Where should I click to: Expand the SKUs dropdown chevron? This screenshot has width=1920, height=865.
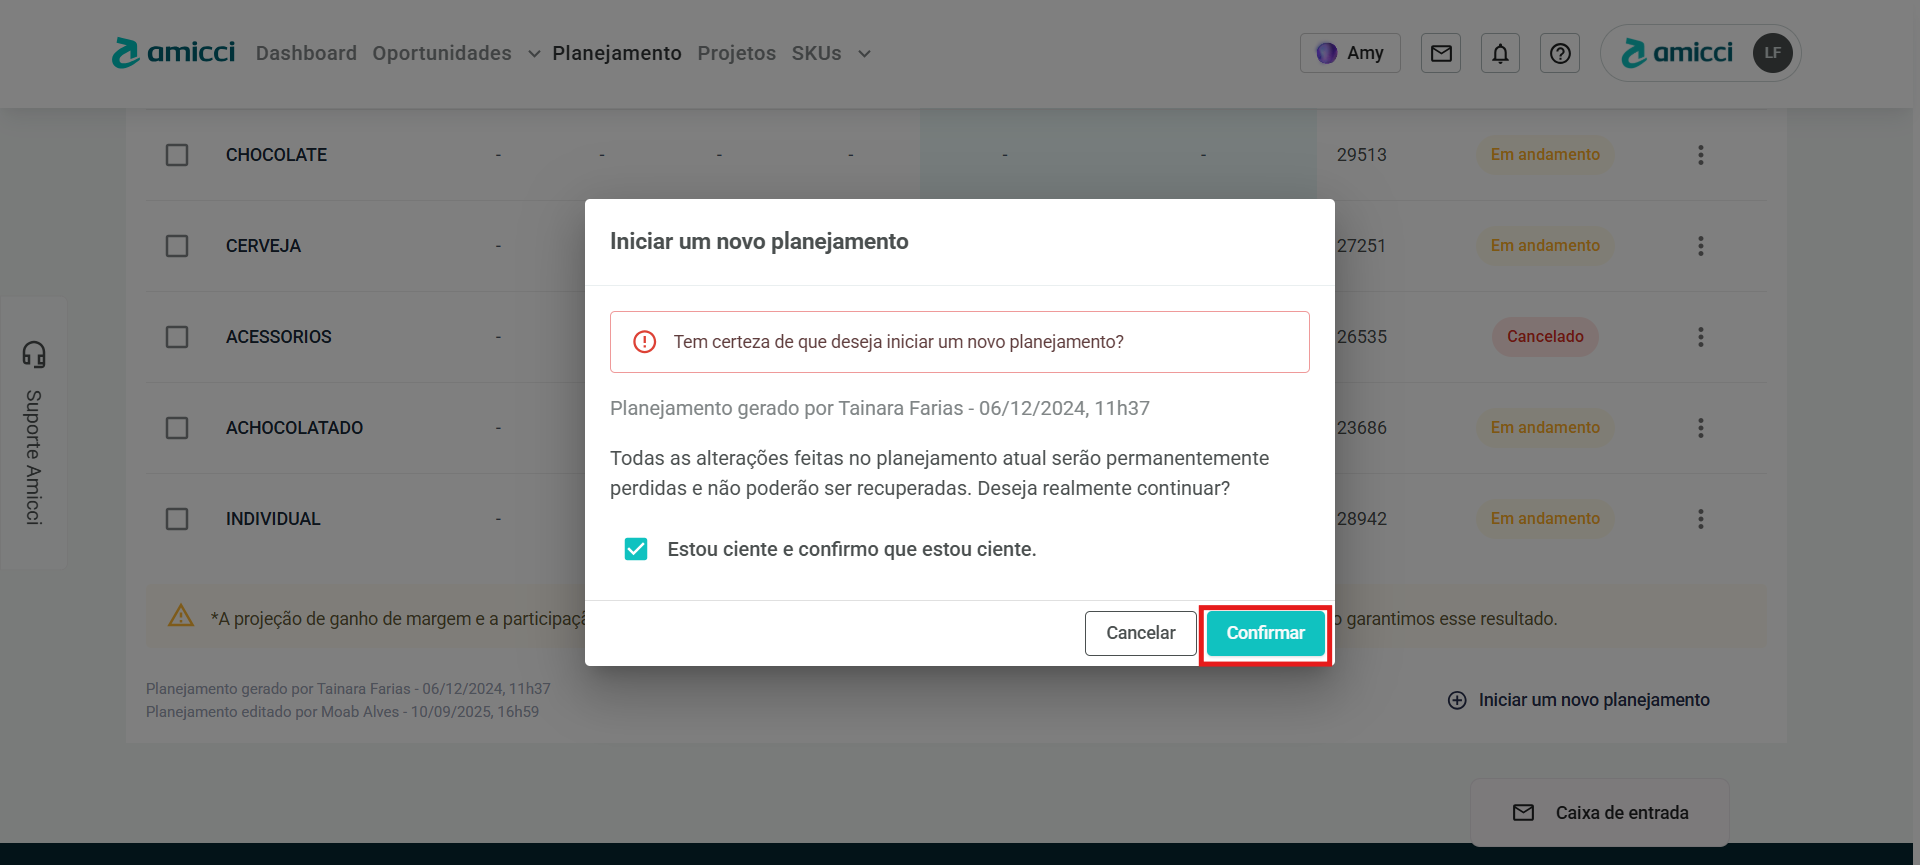coord(864,54)
